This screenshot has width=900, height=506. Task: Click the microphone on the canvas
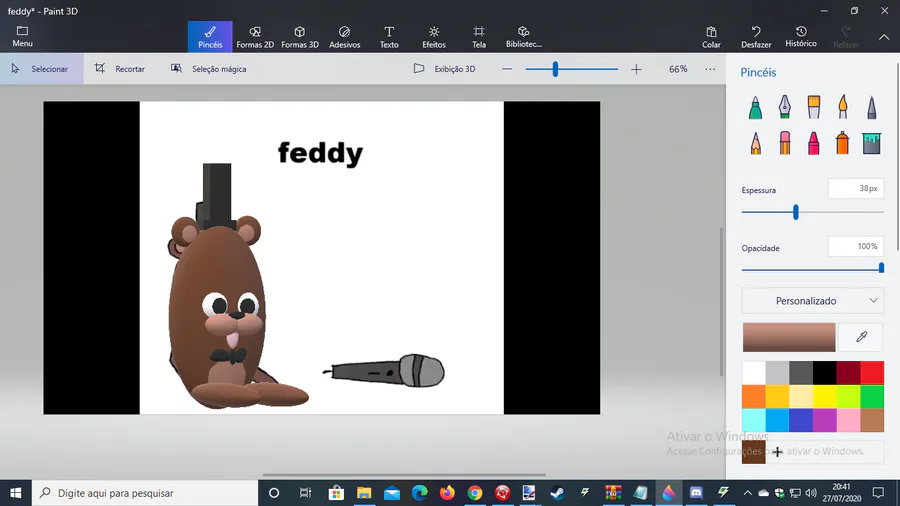pyautogui.click(x=384, y=371)
